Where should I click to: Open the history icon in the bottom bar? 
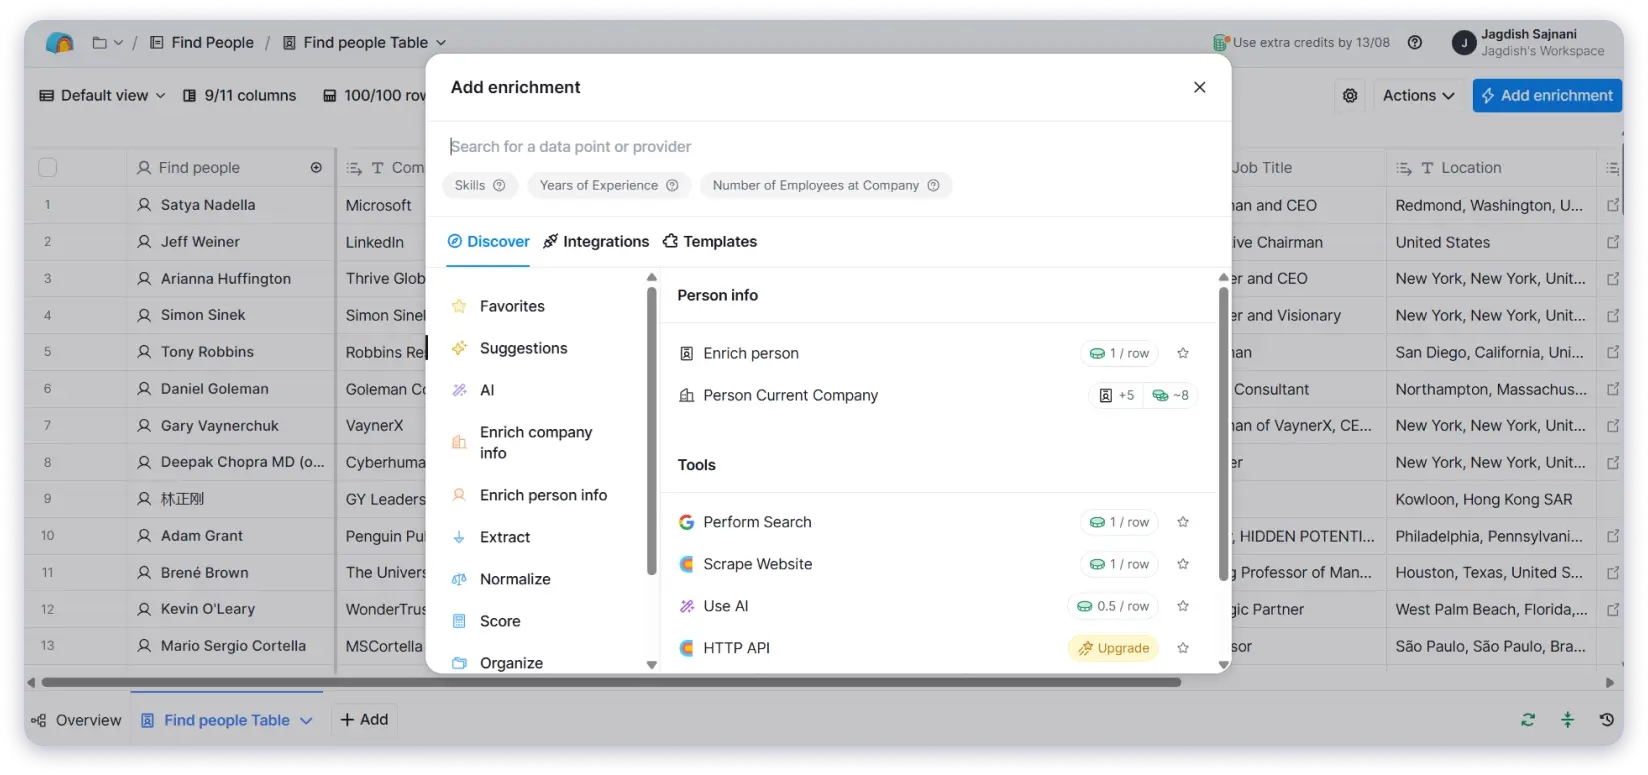coord(1607,720)
